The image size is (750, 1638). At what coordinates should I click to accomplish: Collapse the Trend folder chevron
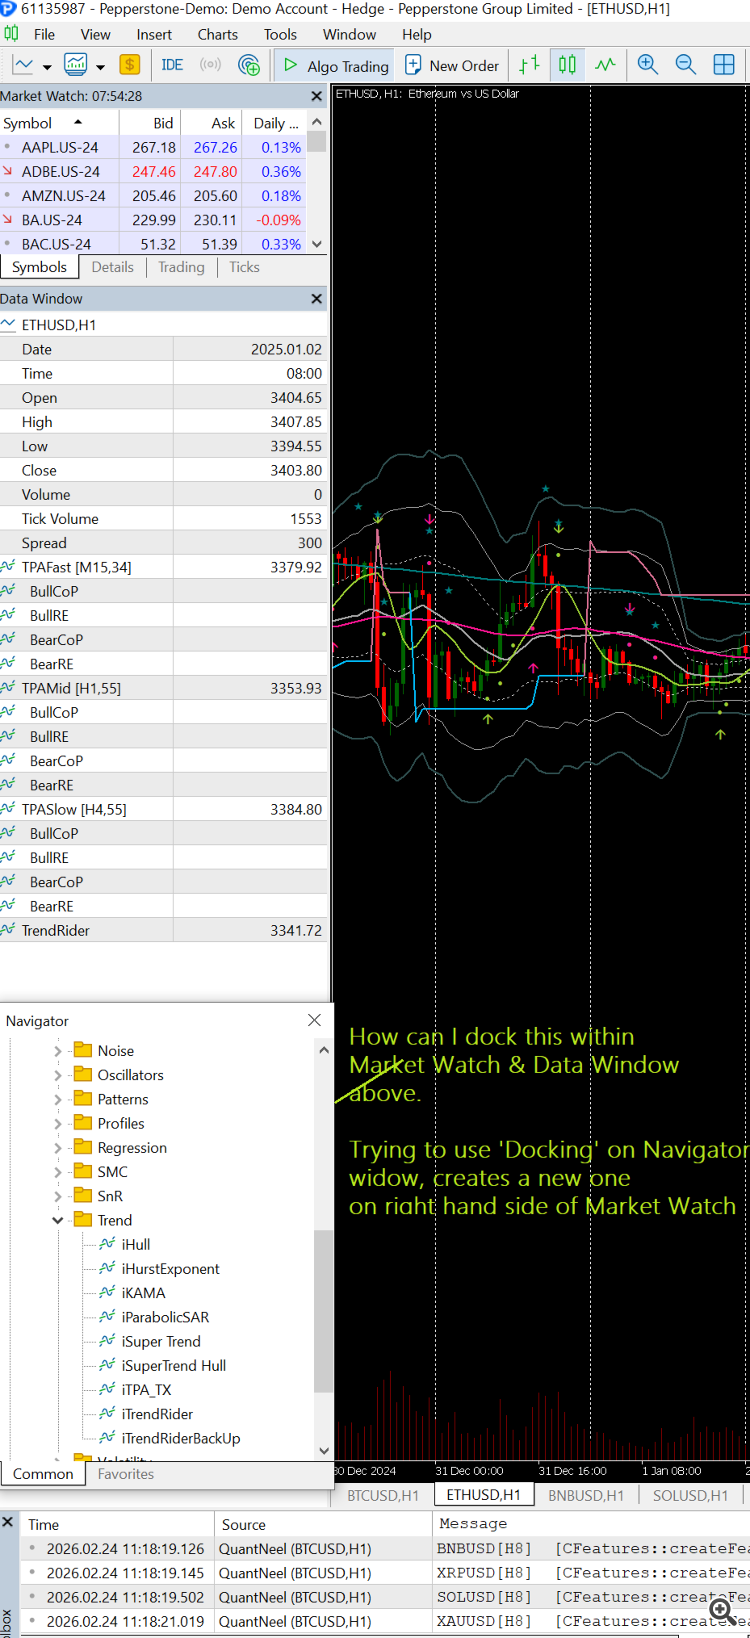pyautogui.click(x=57, y=1220)
